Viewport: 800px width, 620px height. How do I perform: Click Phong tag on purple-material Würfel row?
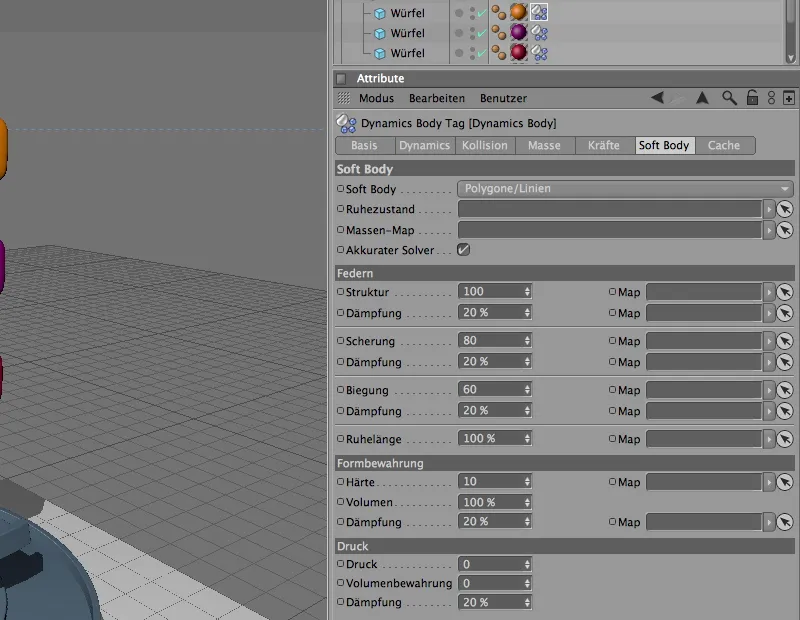click(x=498, y=33)
